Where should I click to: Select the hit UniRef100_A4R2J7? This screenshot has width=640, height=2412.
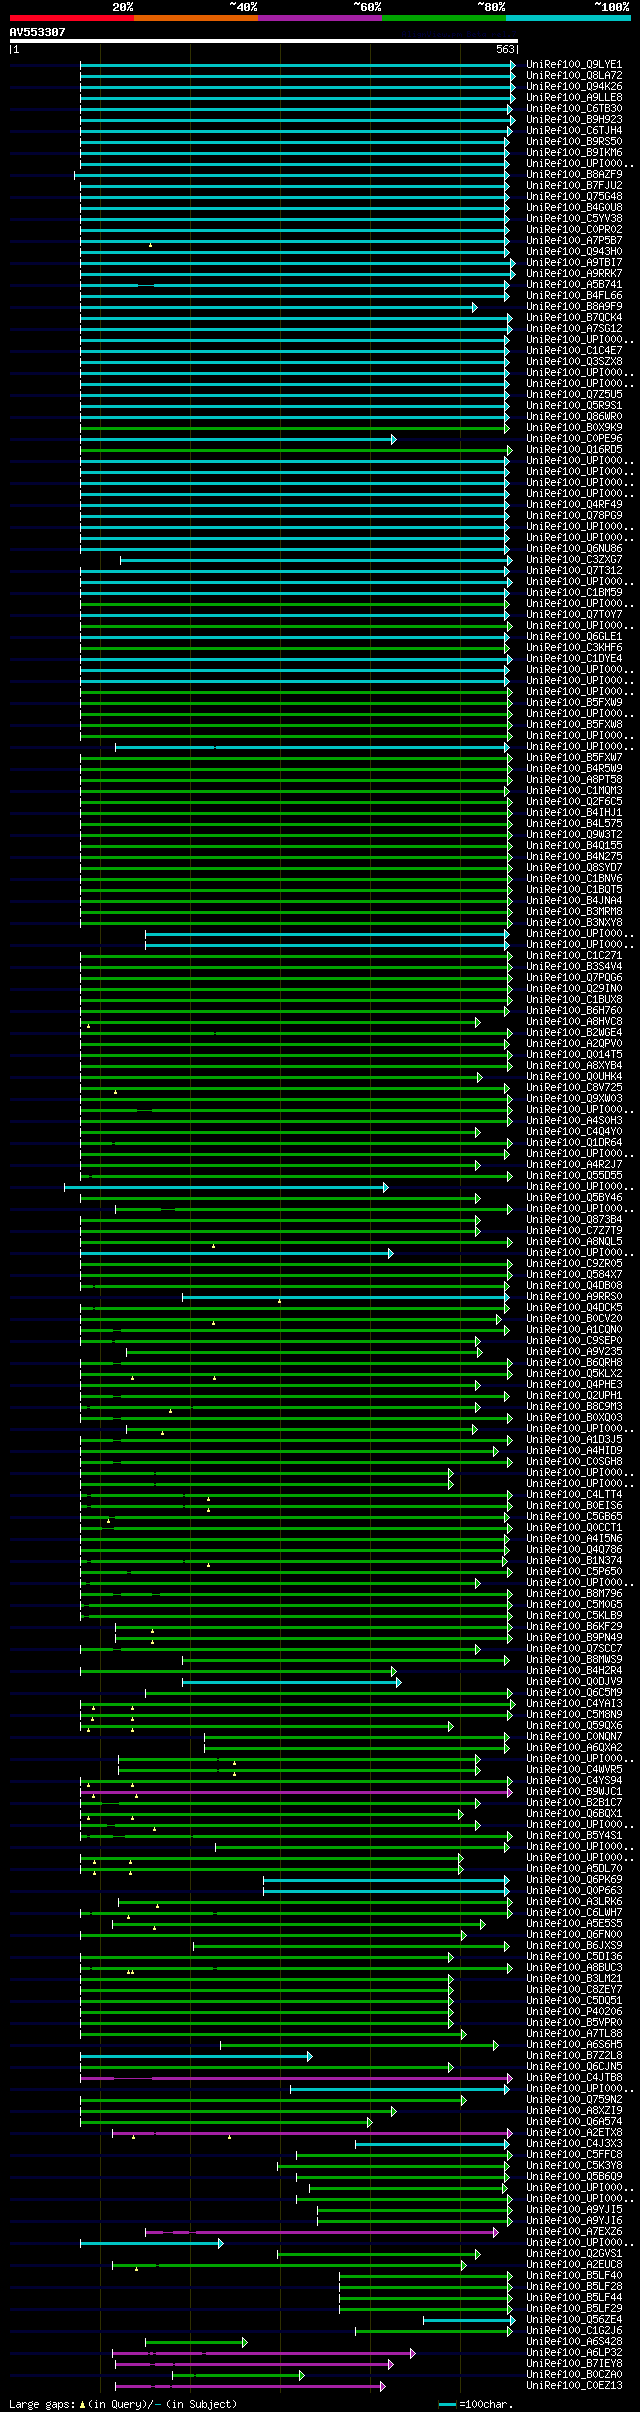click(x=574, y=1165)
